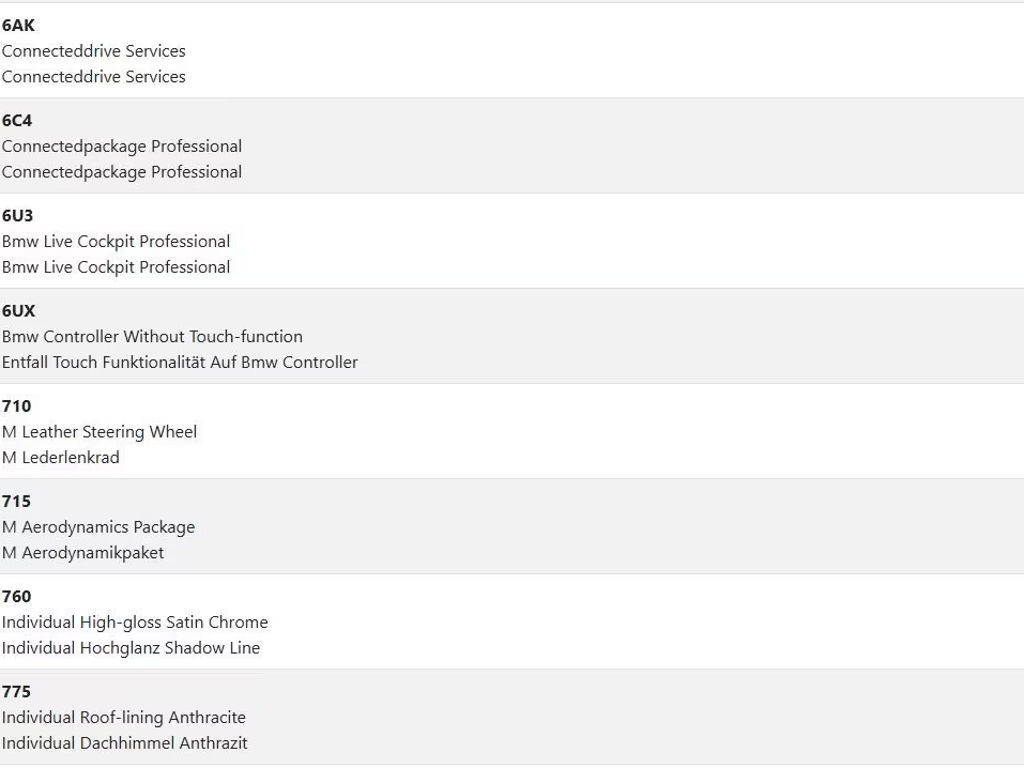This screenshot has width=1024, height=768.
Task: Select 'Individual Hochglanz Shadow Line' text
Action: (131, 647)
